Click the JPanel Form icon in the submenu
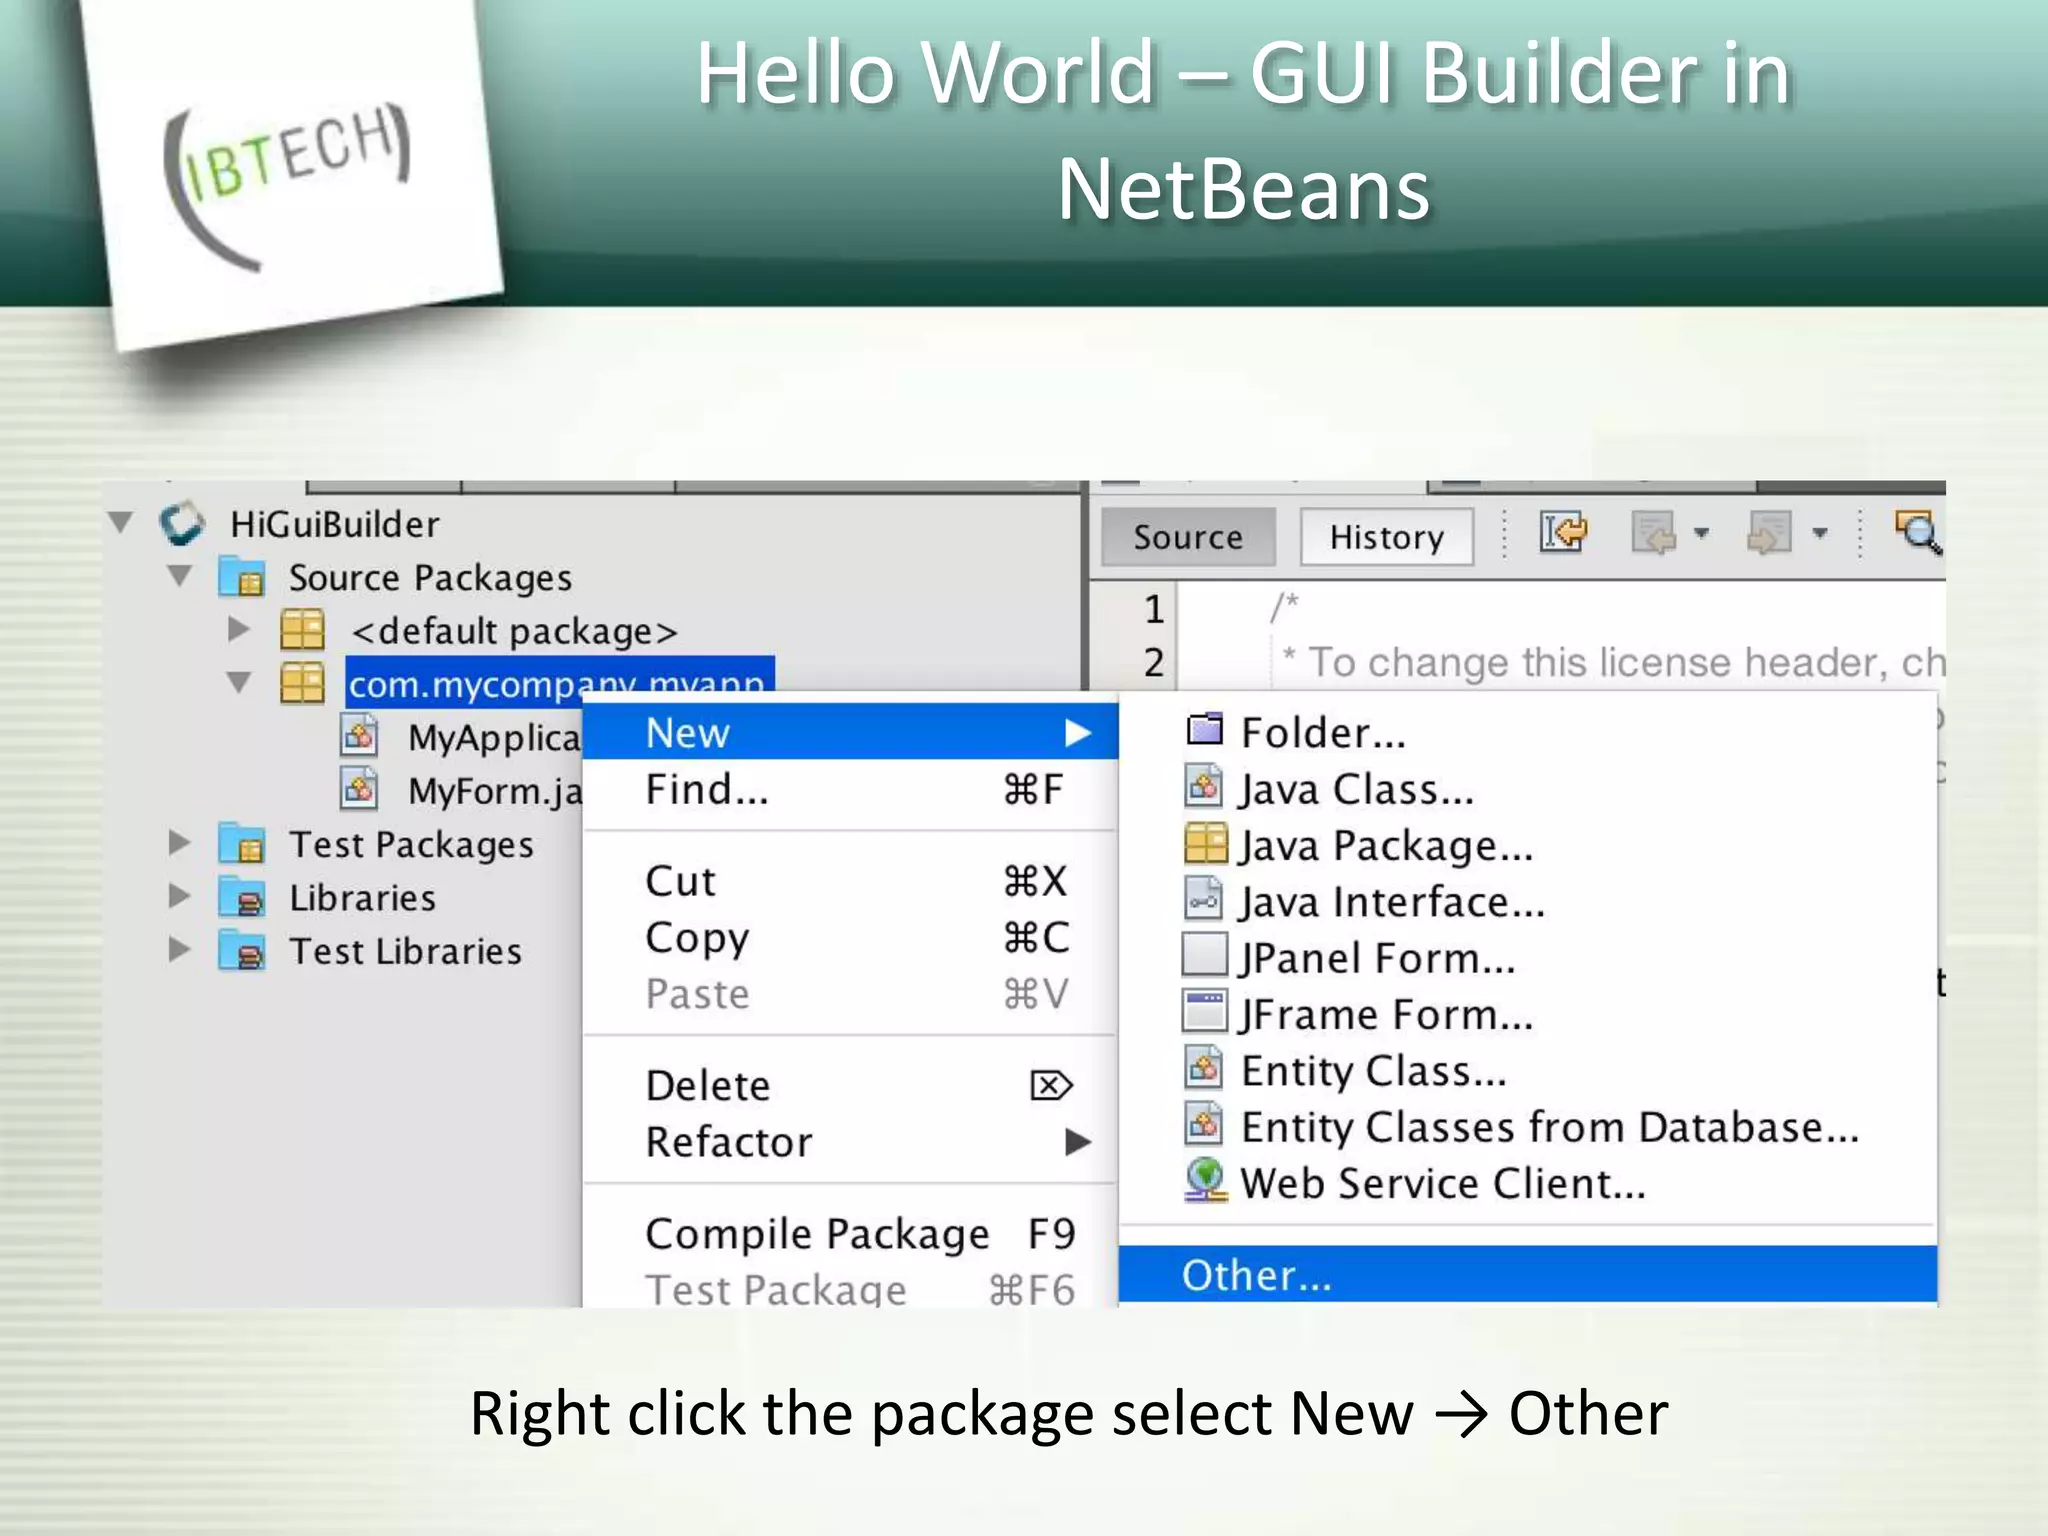The image size is (2048, 1536). point(1204,955)
